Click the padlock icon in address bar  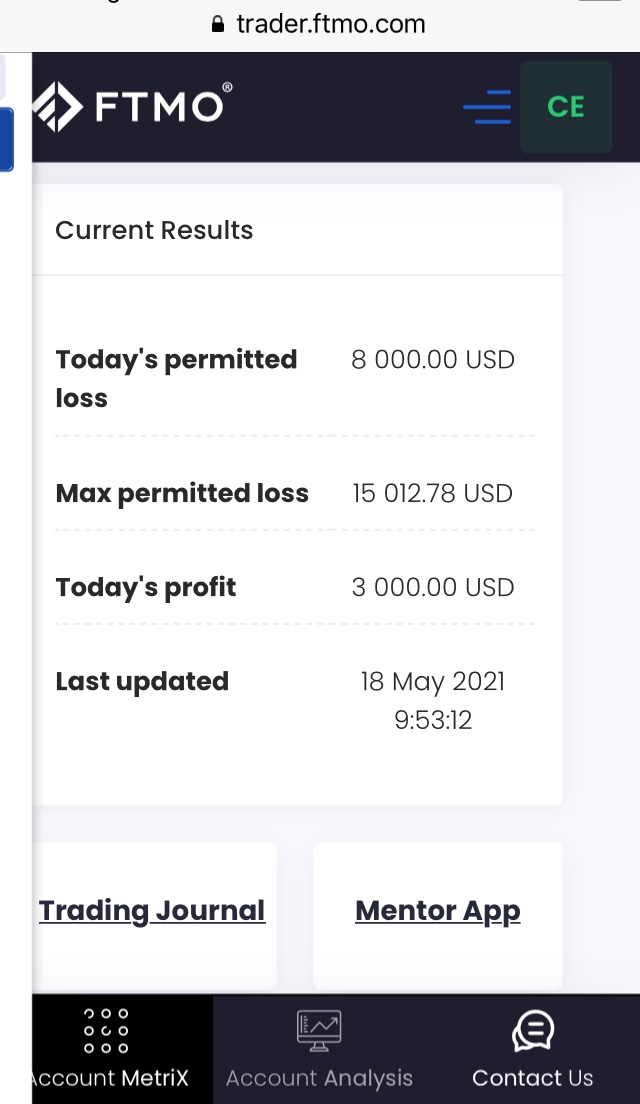(219, 24)
